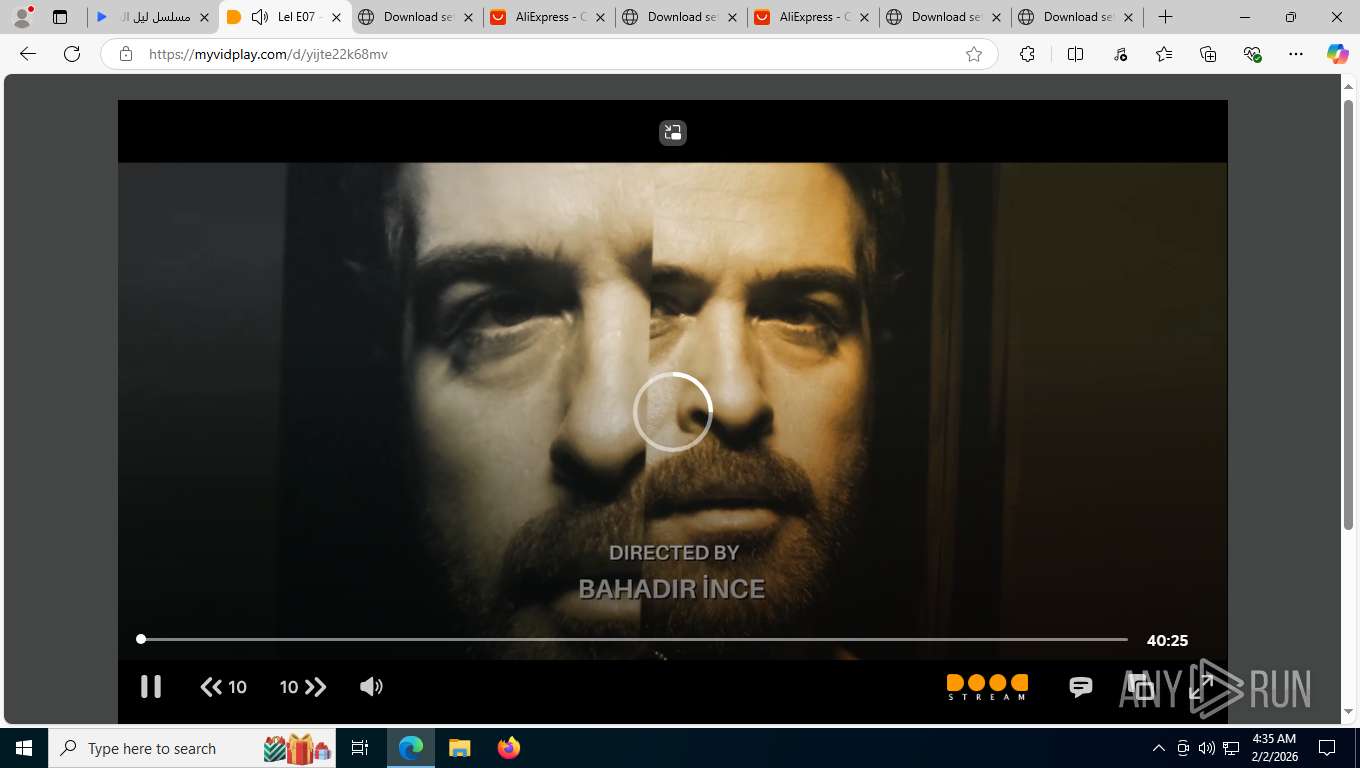Viewport: 1360px width, 768px height.
Task: Open Browser essentials heart icon
Action: pos(1252,54)
